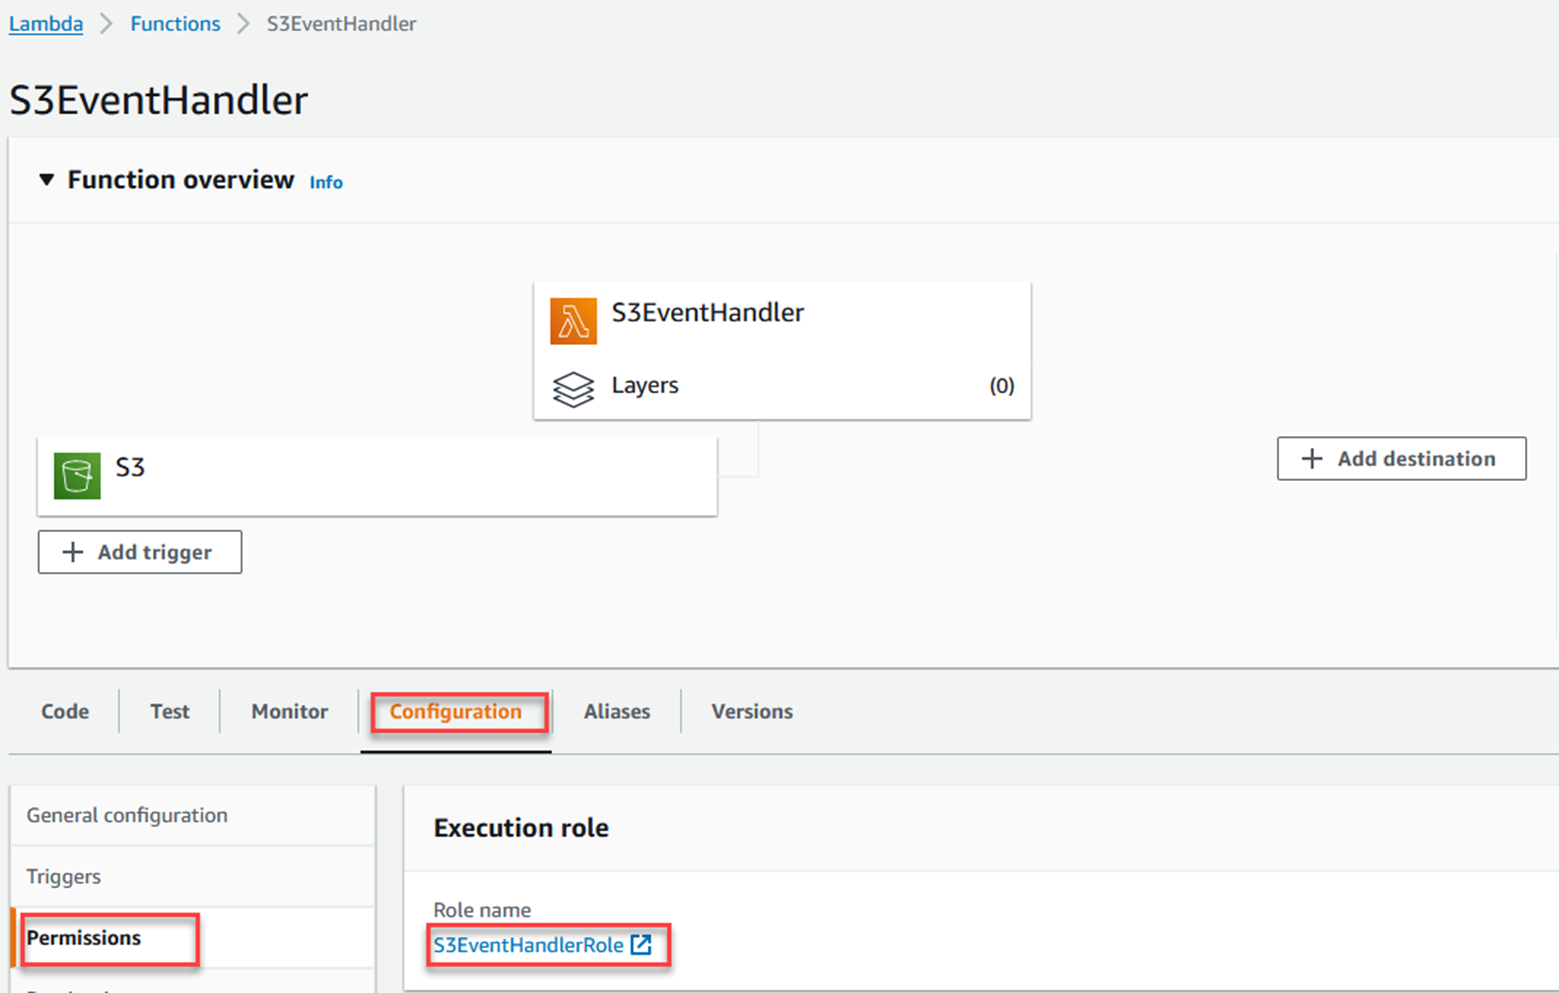
Task: Select the S3EventHandler function name in diagram
Action: pyautogui.click(x=708, y=313)
